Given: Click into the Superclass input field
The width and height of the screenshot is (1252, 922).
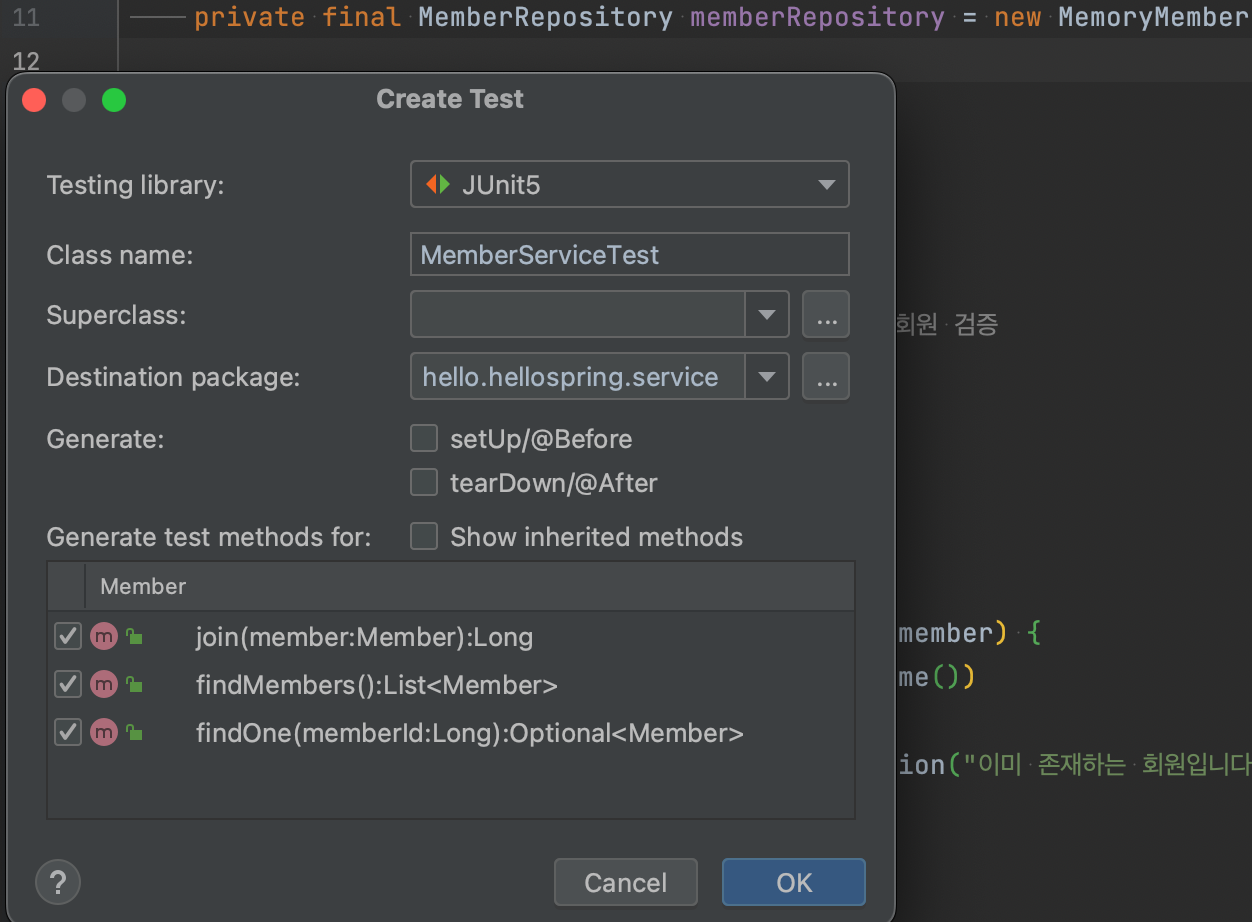Looking at the screenshot, I should pyautogui.click(x=578, y=315).
